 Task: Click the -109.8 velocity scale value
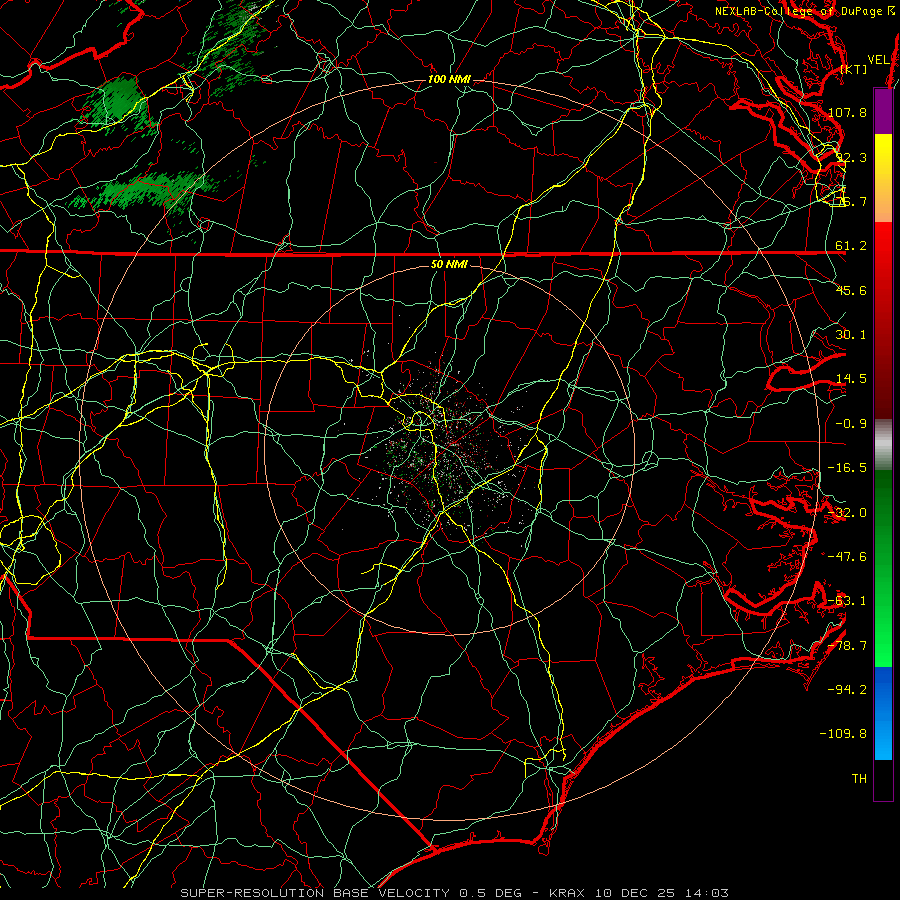(844, 734)
